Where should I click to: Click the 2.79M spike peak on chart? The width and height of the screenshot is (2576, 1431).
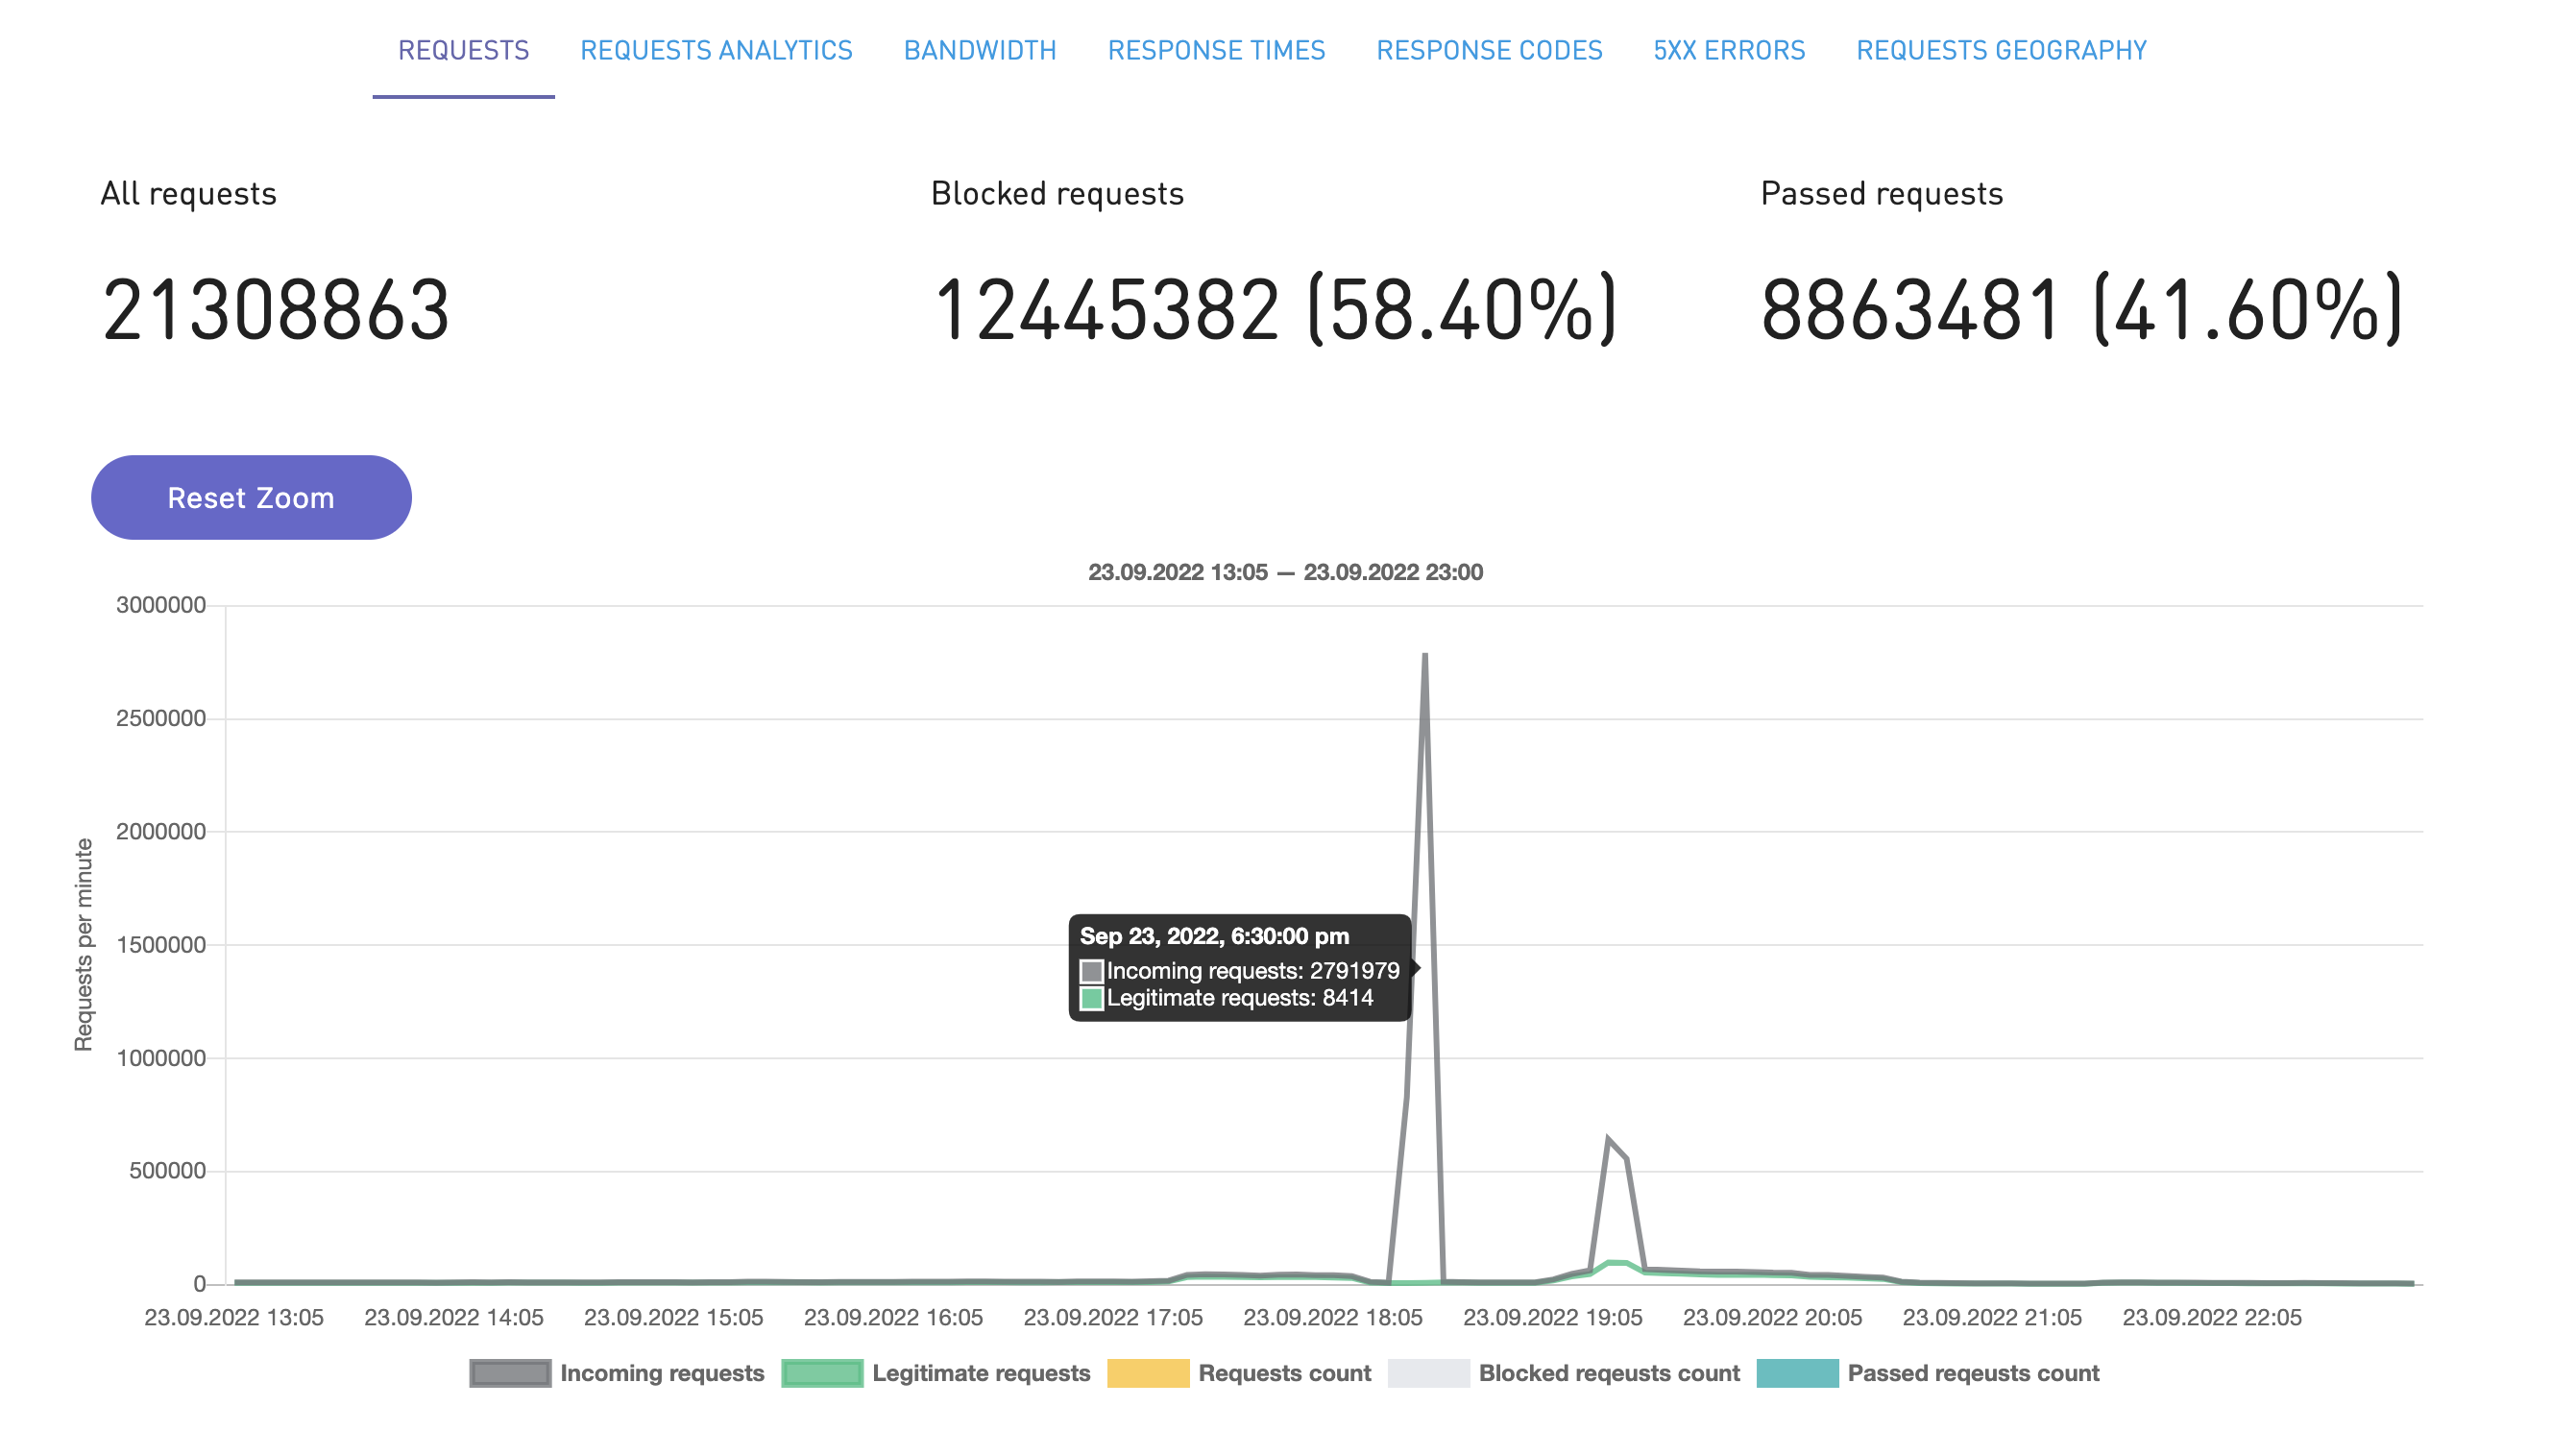pyautogui.click(x=1424, y=655)
